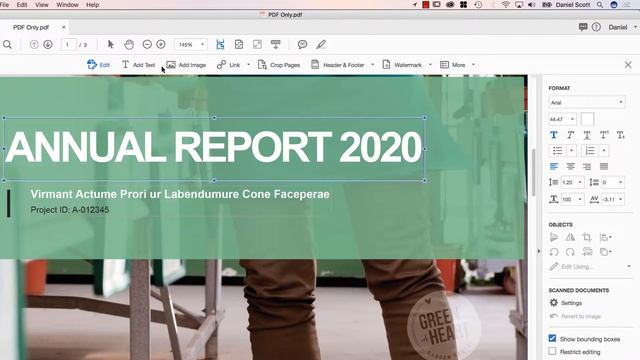
Task: Go to previous page arrow
Action: (x=34, y=44)
